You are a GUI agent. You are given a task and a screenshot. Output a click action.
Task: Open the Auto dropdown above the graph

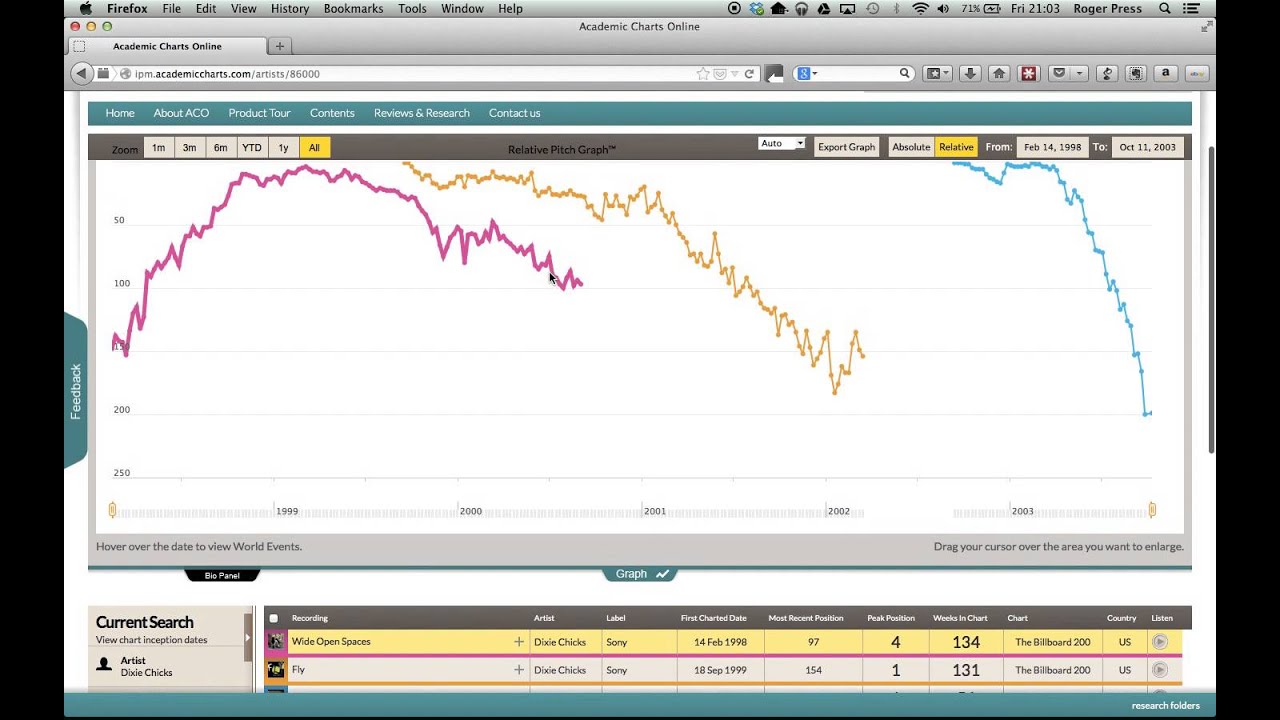point(782,144)
